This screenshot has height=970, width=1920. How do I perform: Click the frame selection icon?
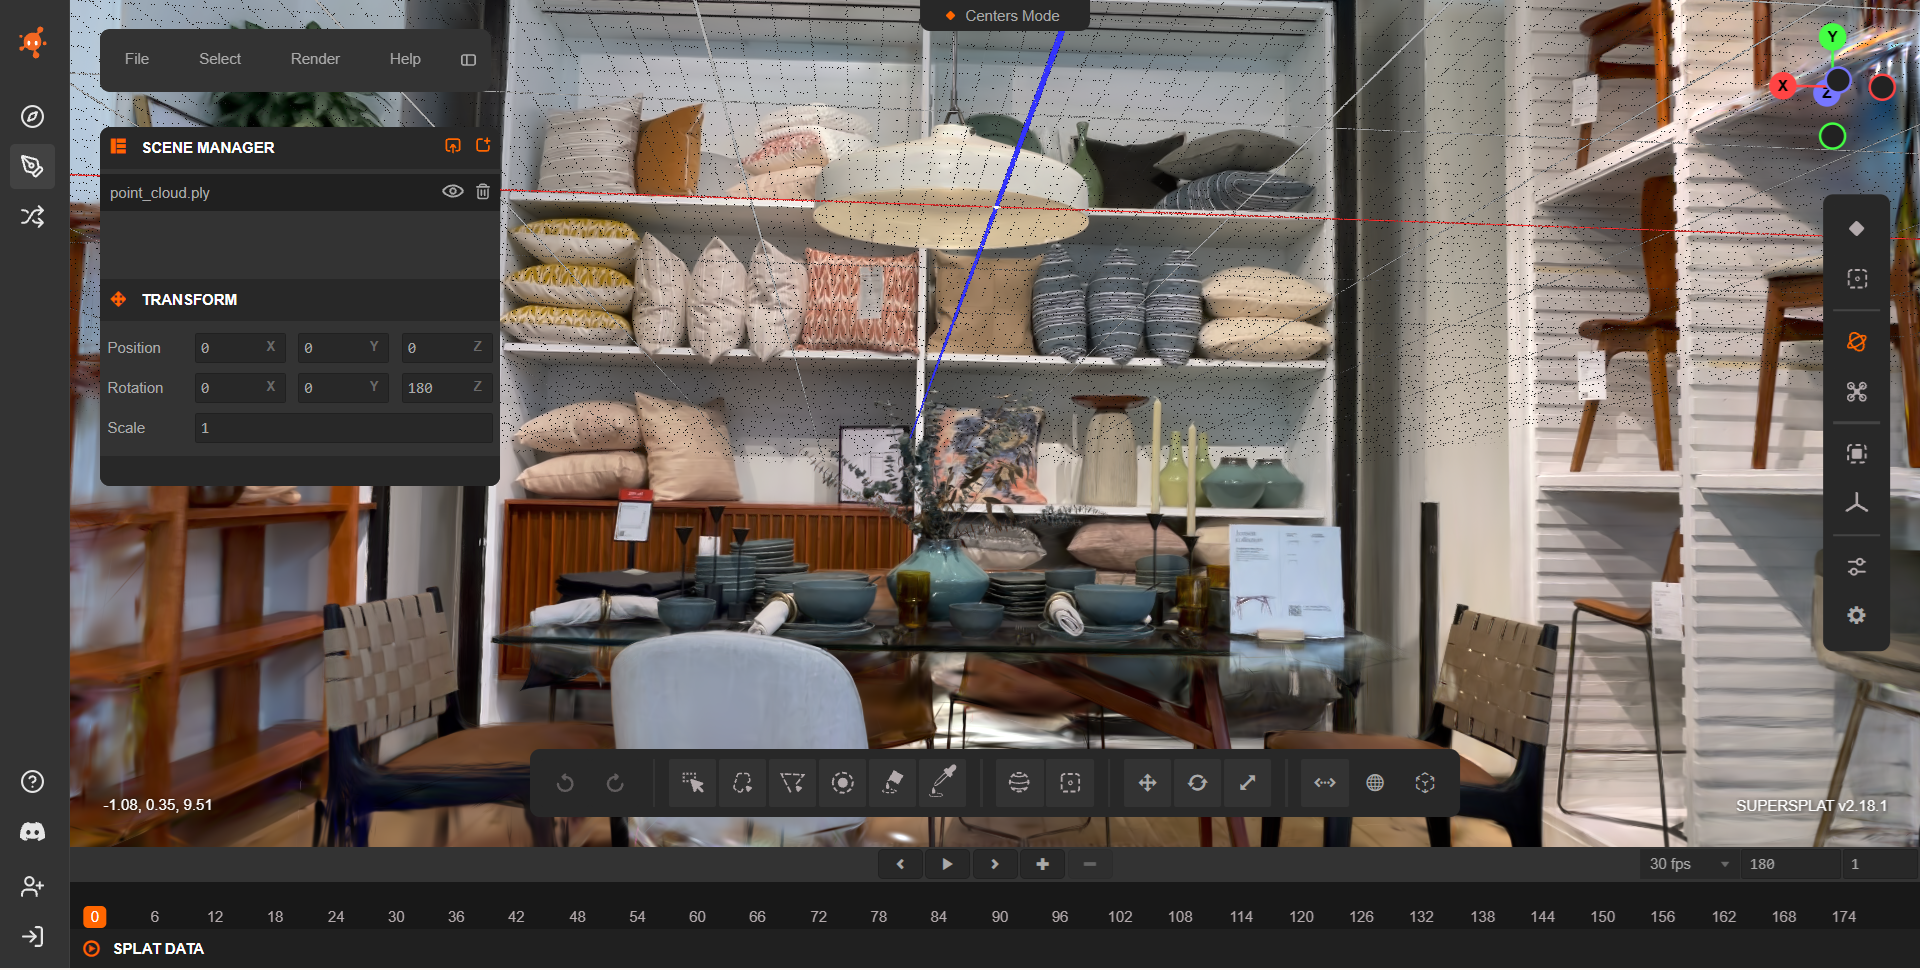coord(1856,454)
